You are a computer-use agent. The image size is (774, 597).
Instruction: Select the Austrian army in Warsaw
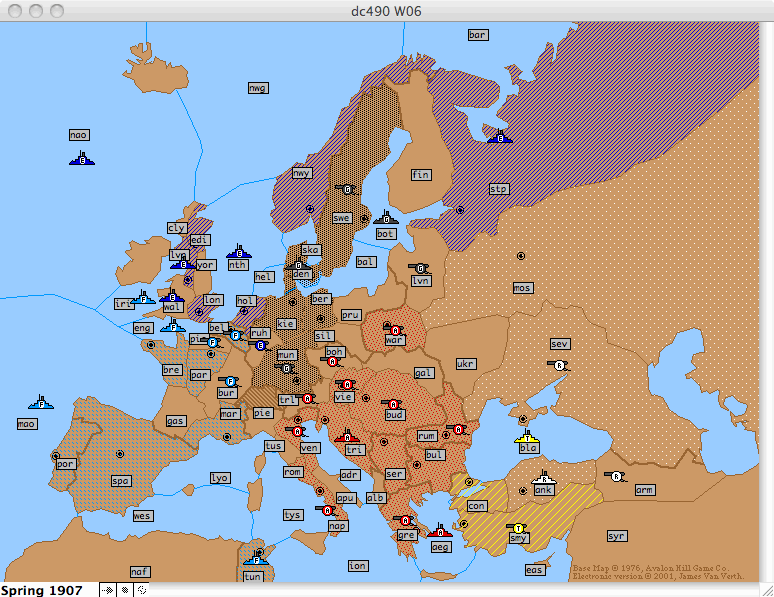tap(394, 329)
